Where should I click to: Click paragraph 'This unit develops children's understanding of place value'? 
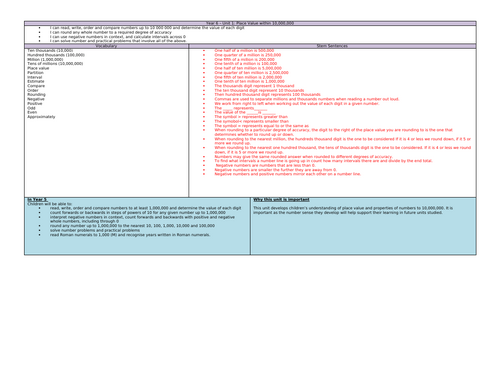(353, 210)
